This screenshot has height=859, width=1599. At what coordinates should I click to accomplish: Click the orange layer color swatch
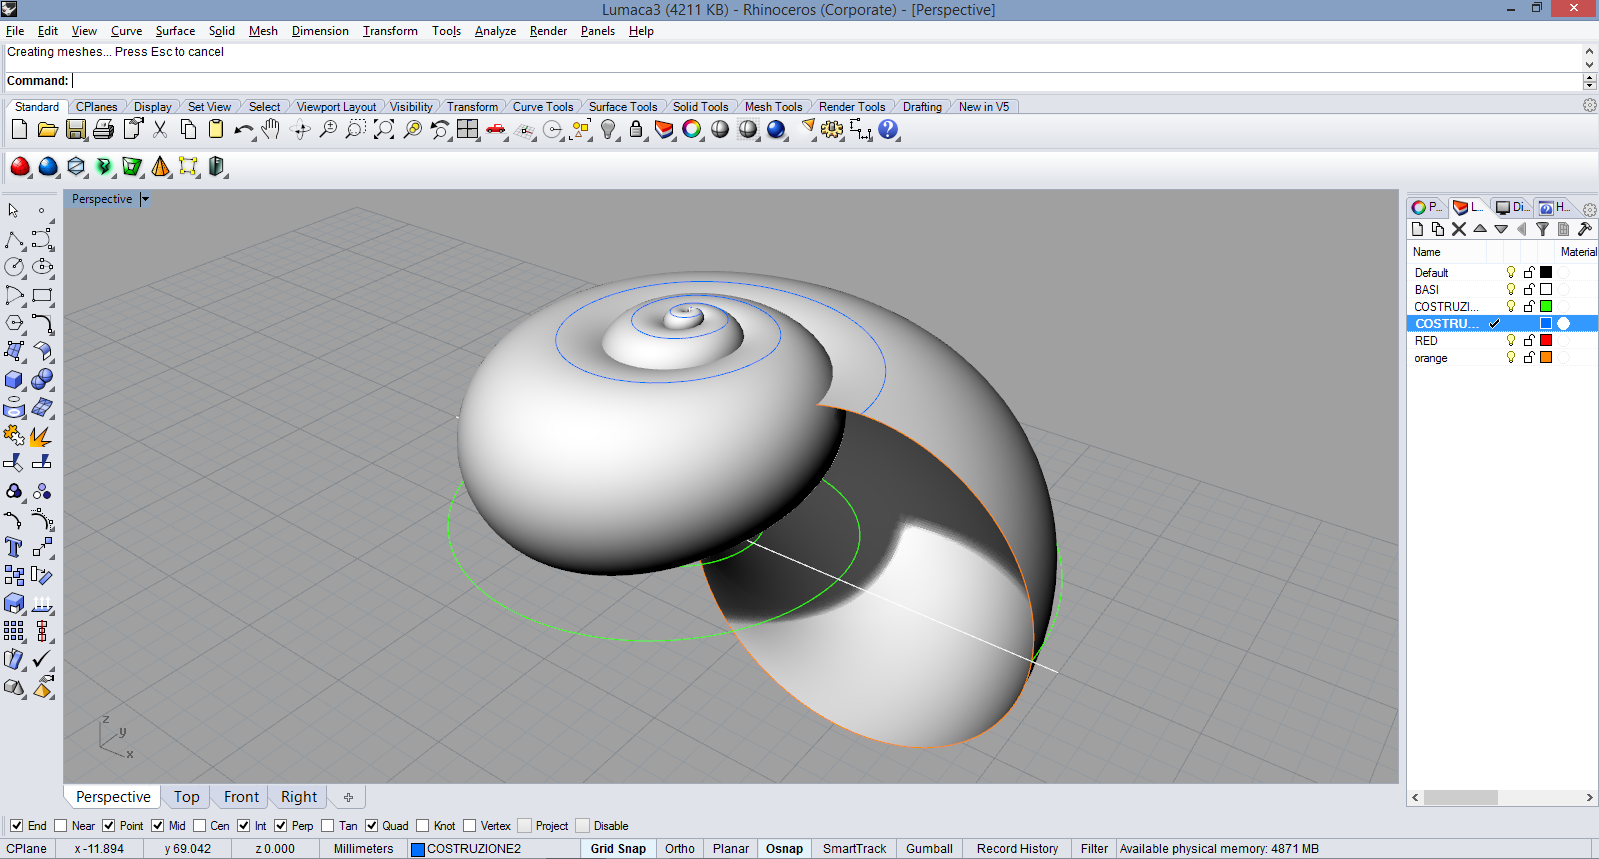(x=1546, y=358)
